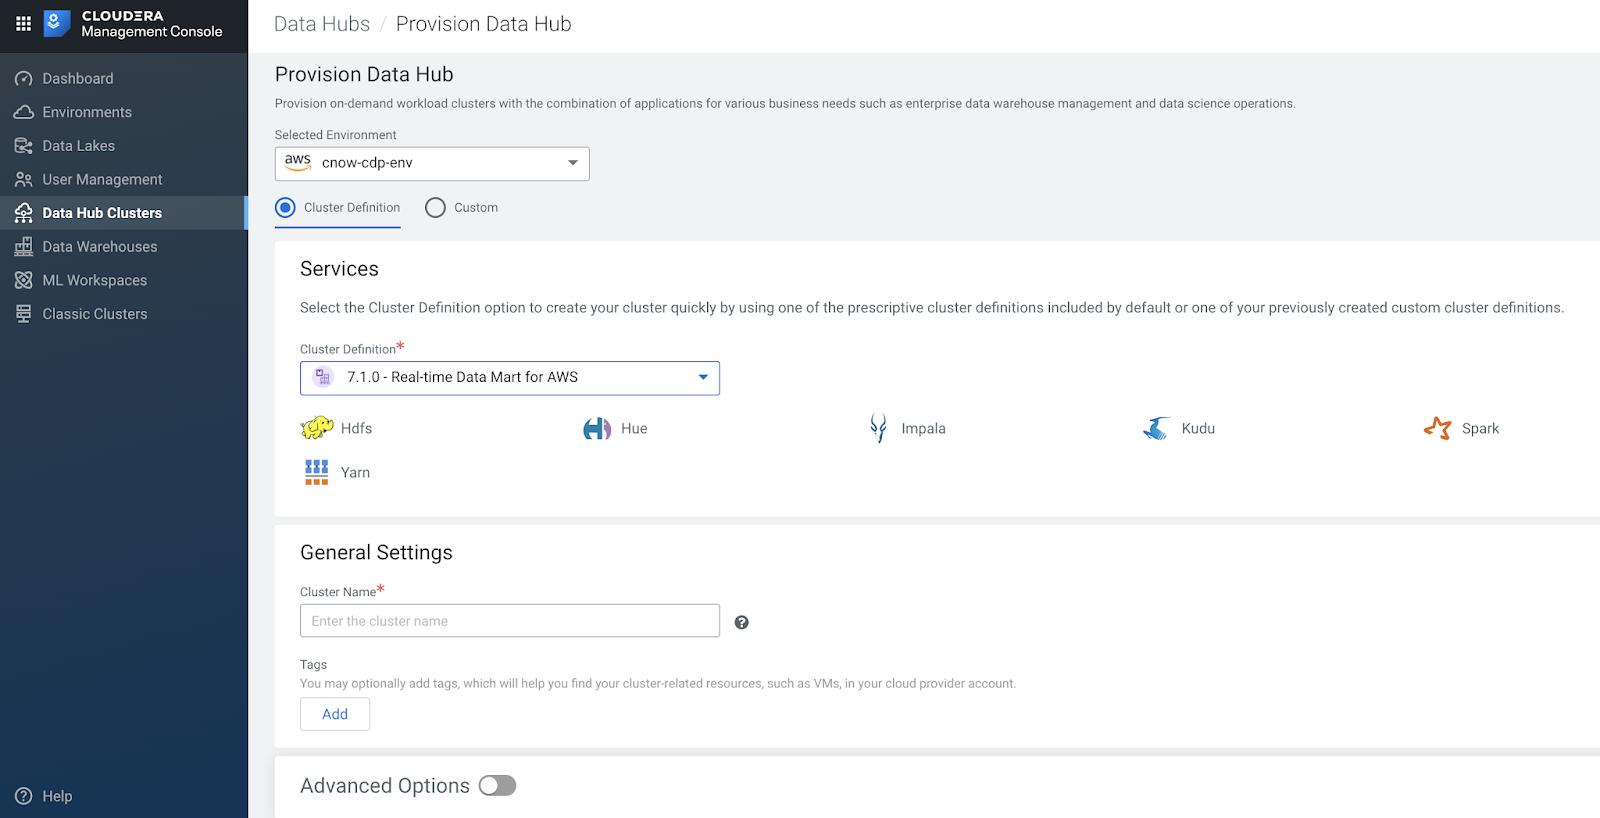The height and width of the screenshot is (818, 1600).
Task: Click the Dashboard gauge icon in sidebar
Action: [x=24, y=79]
